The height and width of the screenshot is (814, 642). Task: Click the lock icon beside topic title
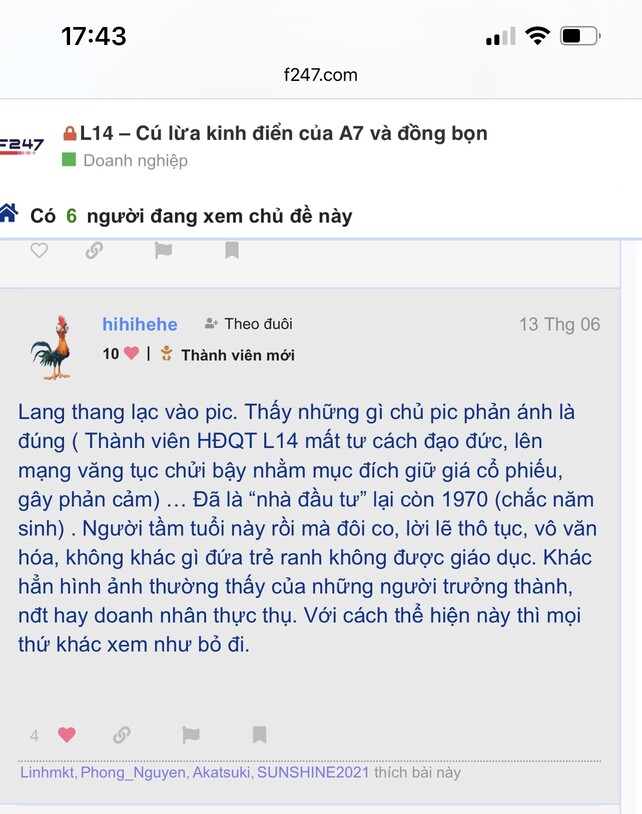click(x=70, y=133)
